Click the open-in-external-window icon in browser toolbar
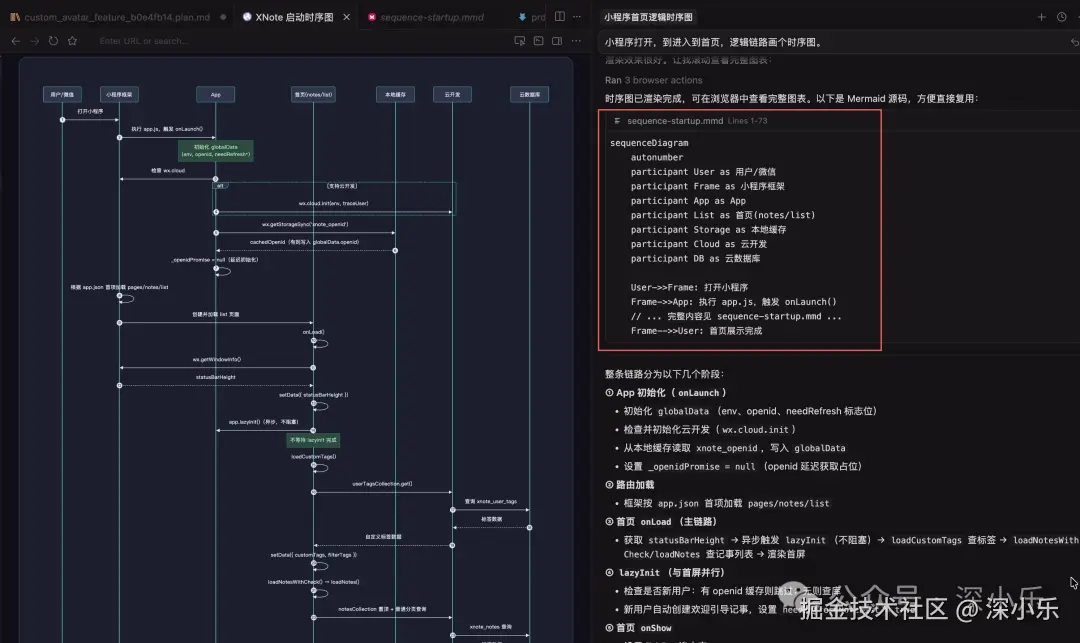 coord(539,40)
